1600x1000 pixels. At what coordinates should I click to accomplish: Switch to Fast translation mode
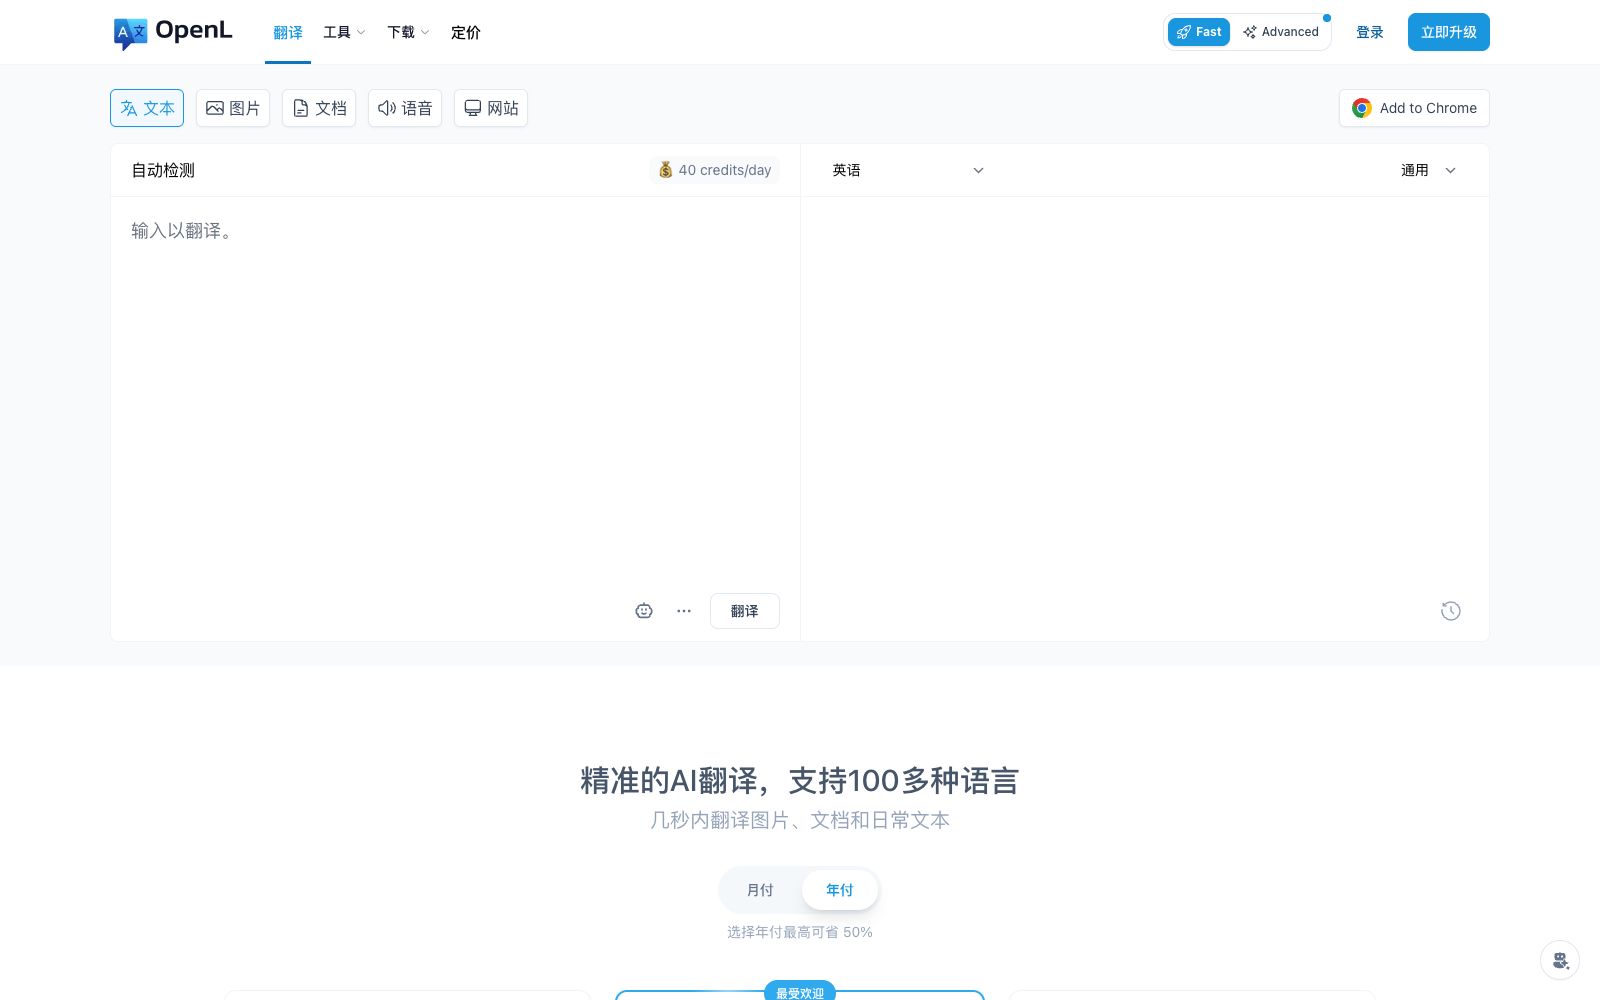click(1199, 32)
